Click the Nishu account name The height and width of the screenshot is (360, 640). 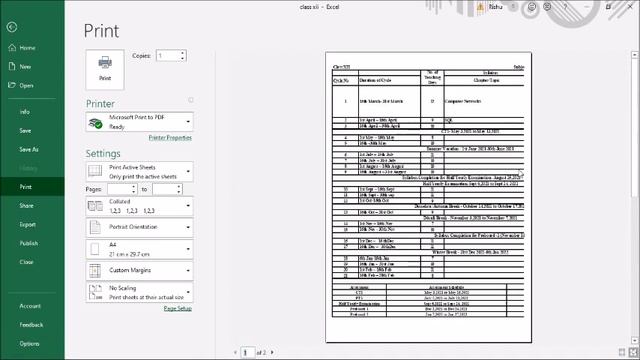coord(496,7)
